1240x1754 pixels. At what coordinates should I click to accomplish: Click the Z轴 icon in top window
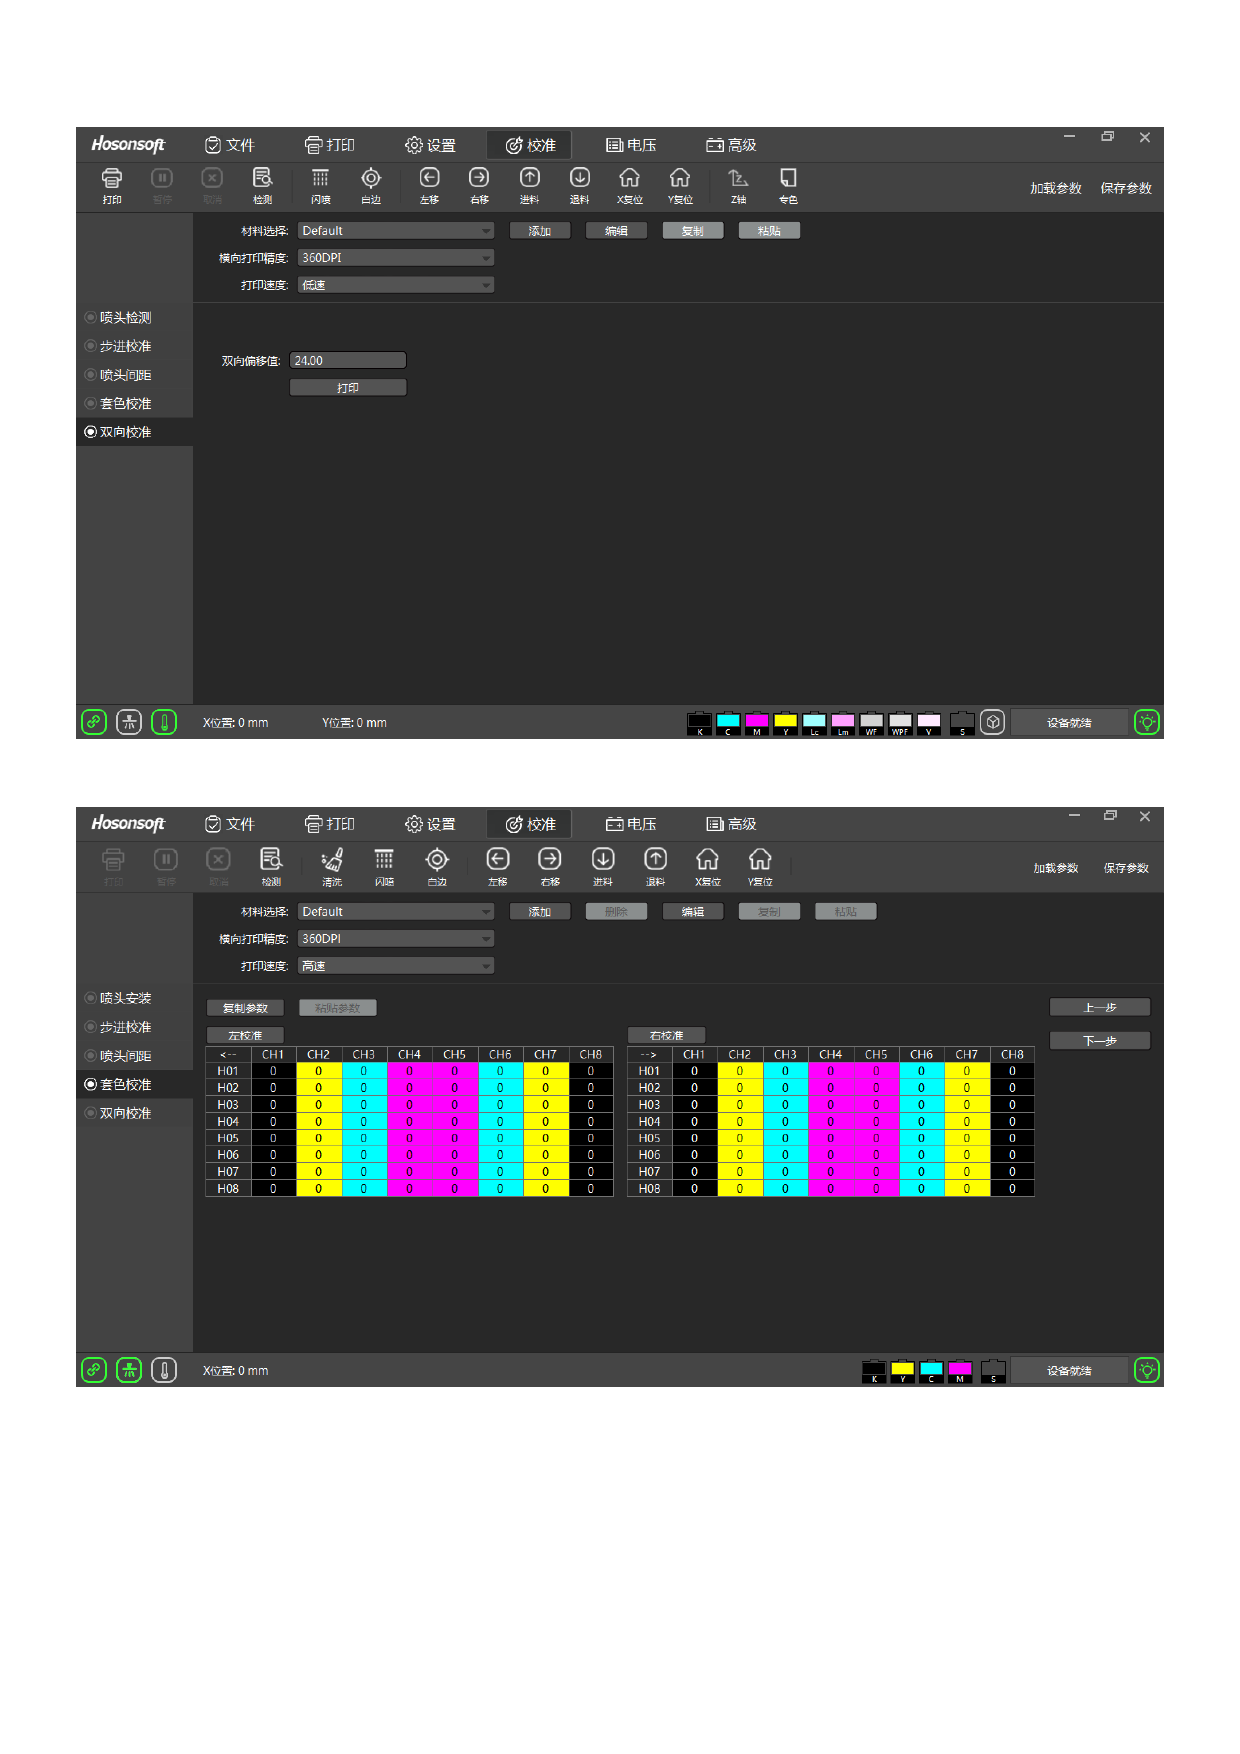pos(738,184)
